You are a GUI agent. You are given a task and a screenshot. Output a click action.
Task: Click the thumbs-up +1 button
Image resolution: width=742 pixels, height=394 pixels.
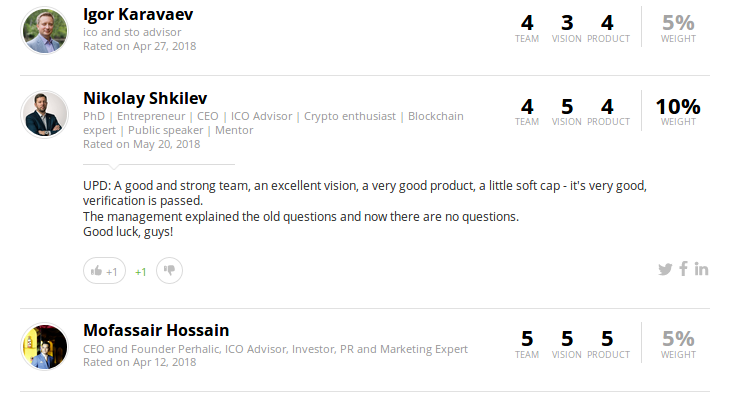(105, 271)
